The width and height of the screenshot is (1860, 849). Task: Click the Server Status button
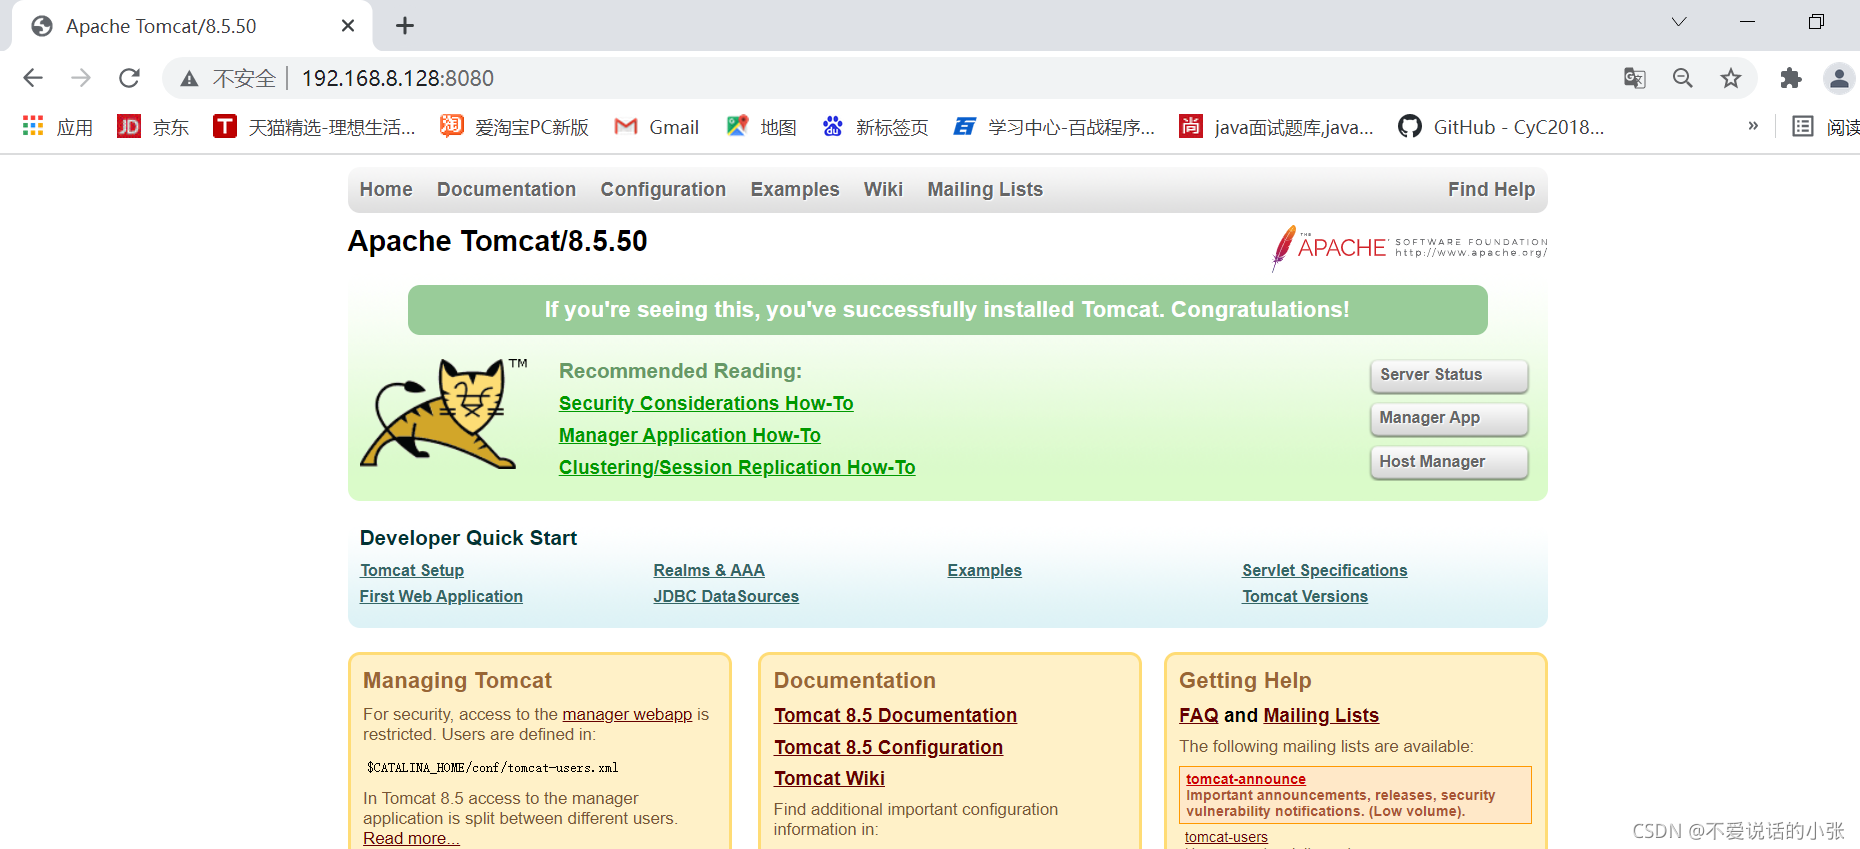coord(1449,375)
